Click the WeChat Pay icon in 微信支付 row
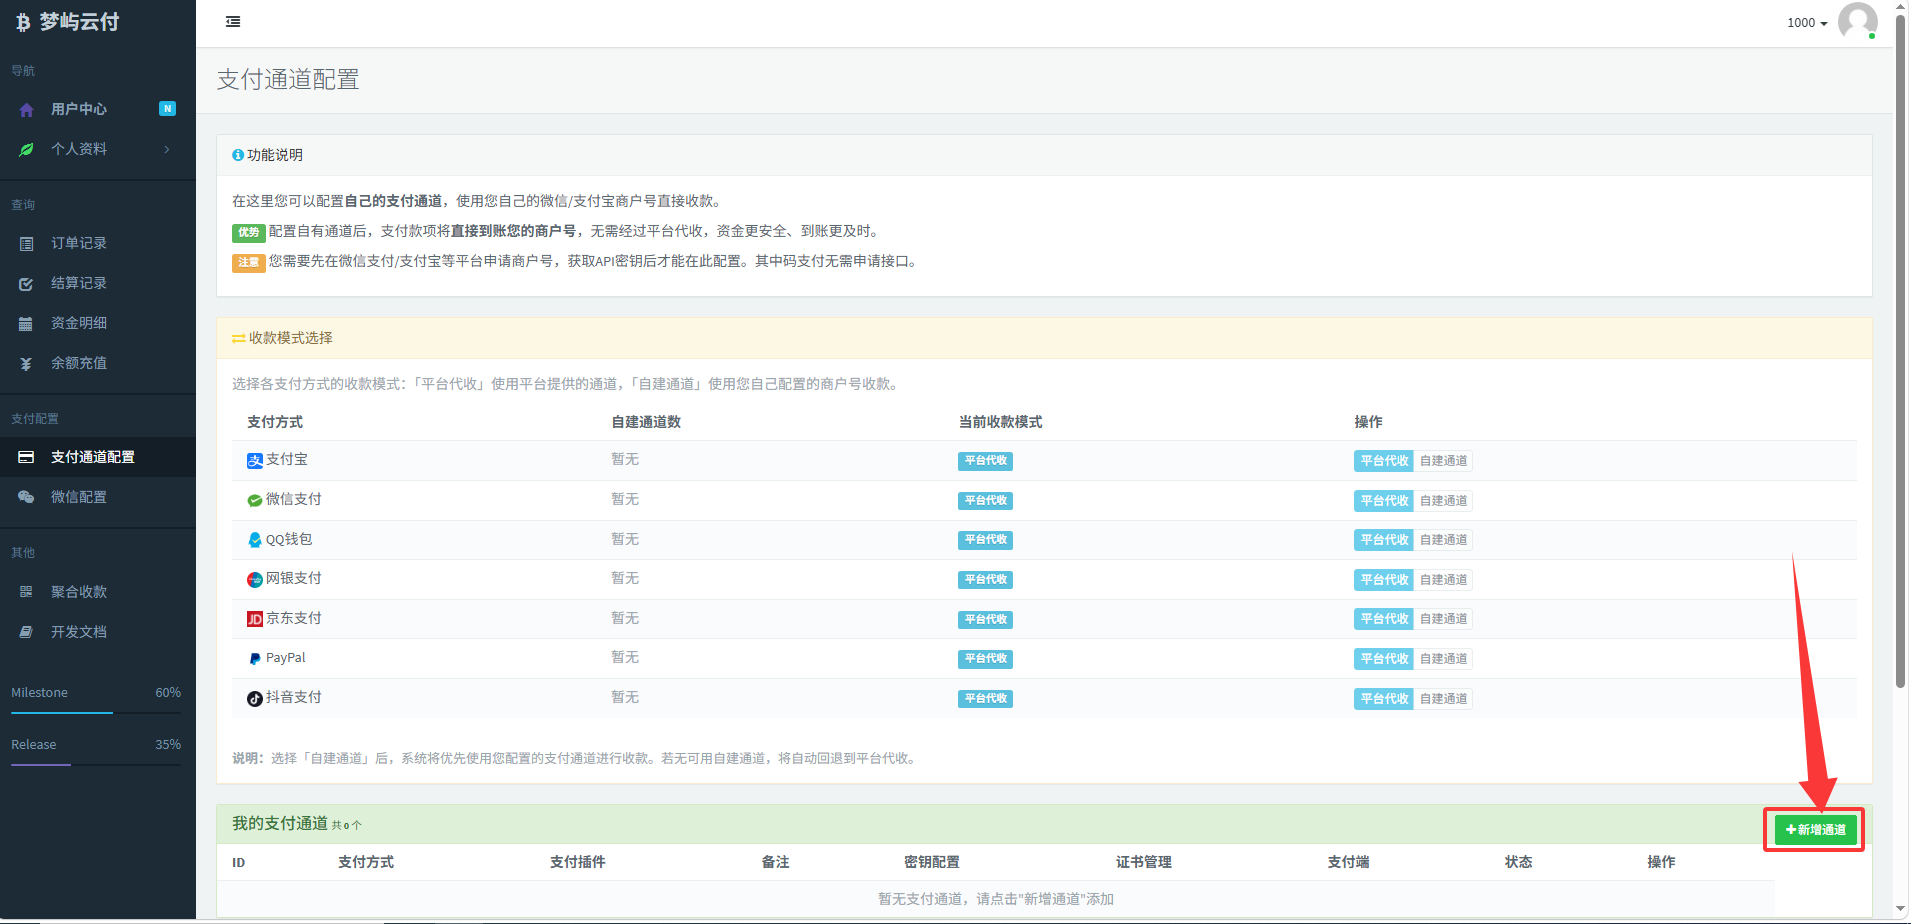Image resolution: width=1911 pixels, height=924 pixels. pyautogui.click(x=255, y=500)
